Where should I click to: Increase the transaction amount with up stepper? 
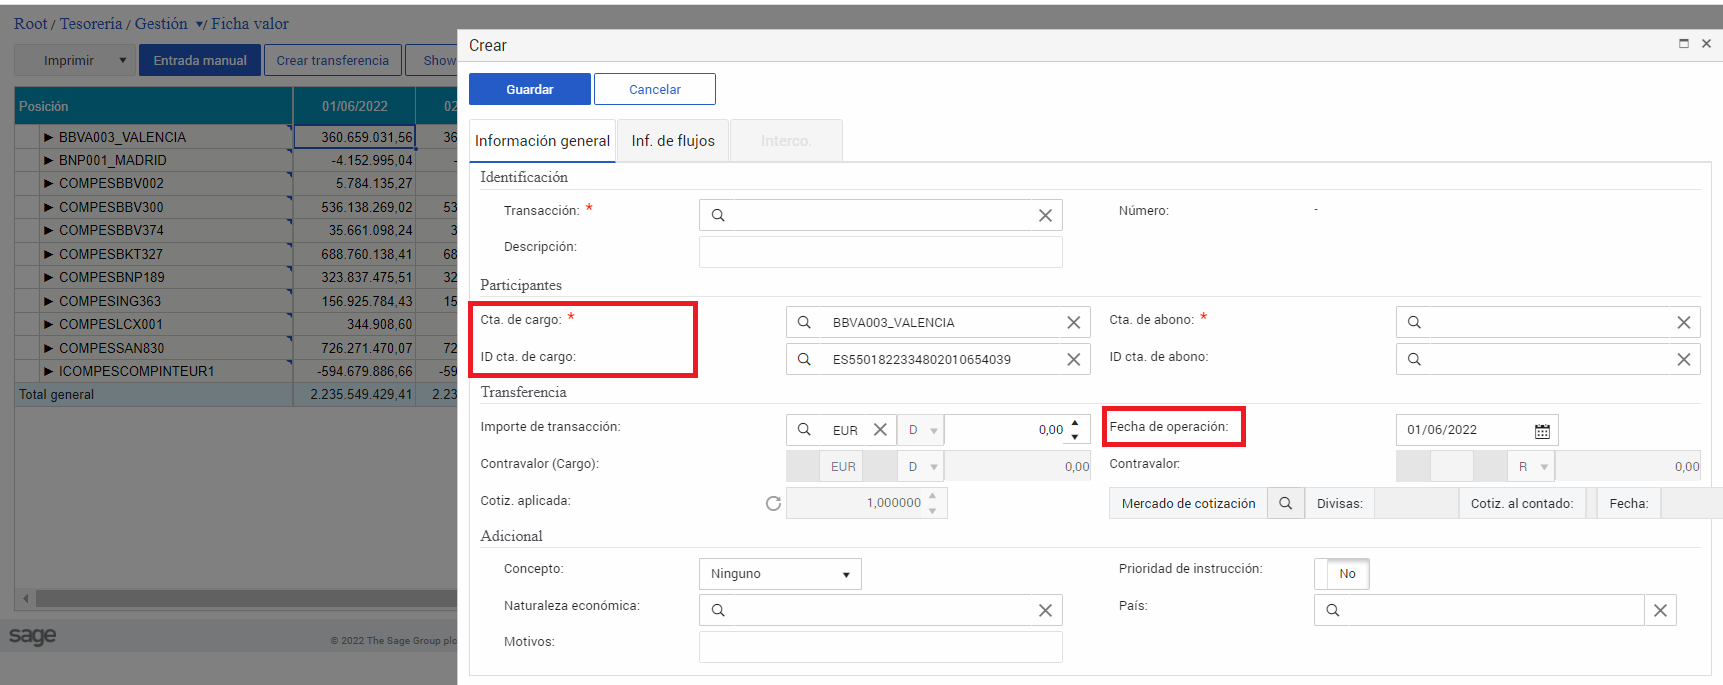1075,424
